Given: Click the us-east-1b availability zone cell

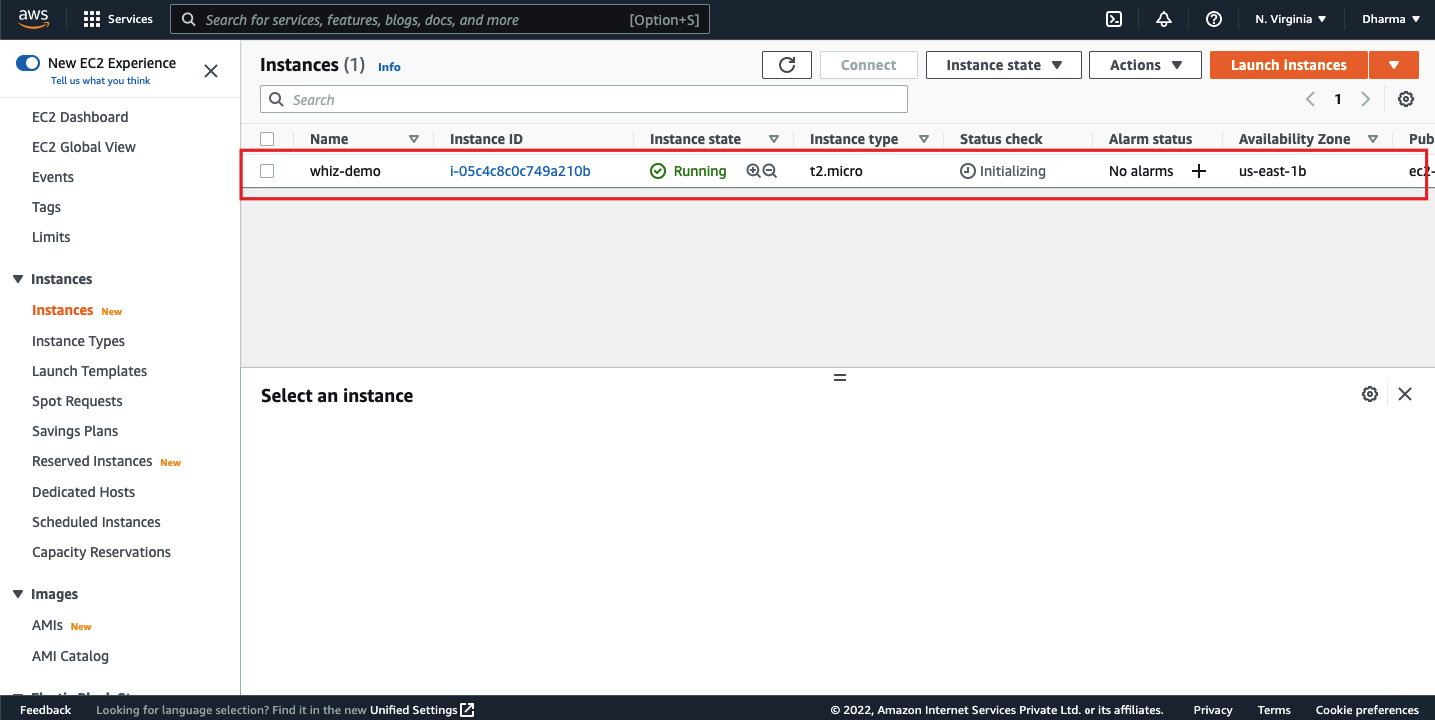Looking at the screenshot, I should 1272,171.
